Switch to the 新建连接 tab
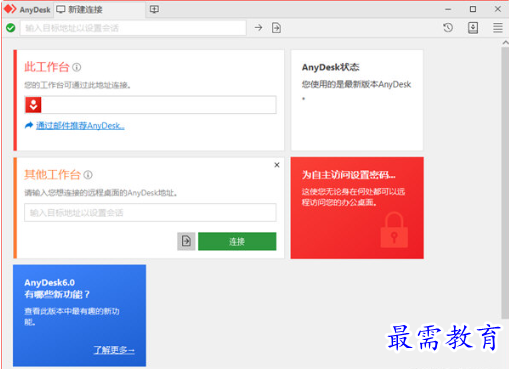509x369 pixels. tap(100, 9)
